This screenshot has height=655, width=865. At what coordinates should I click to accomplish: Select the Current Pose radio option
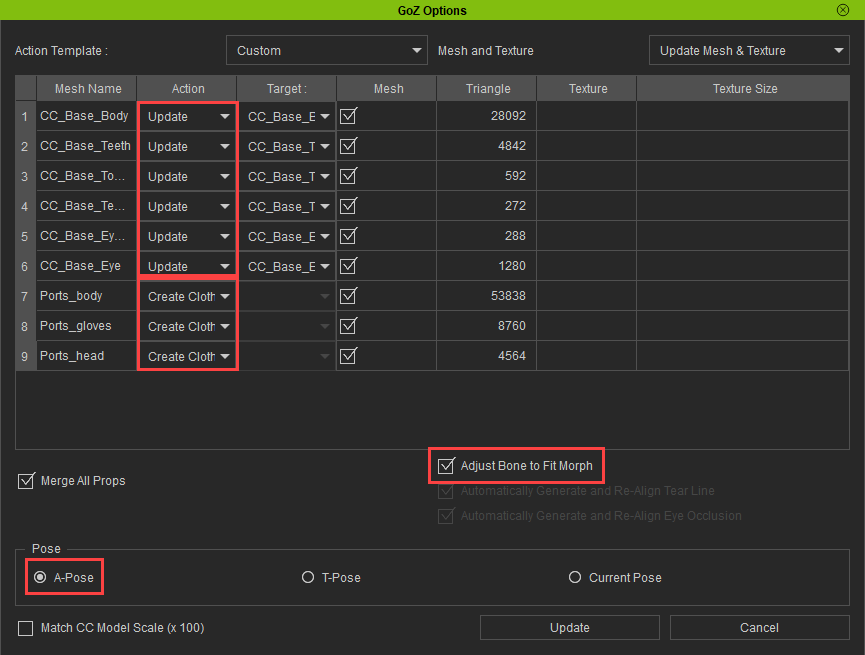(x=575, y=577)
